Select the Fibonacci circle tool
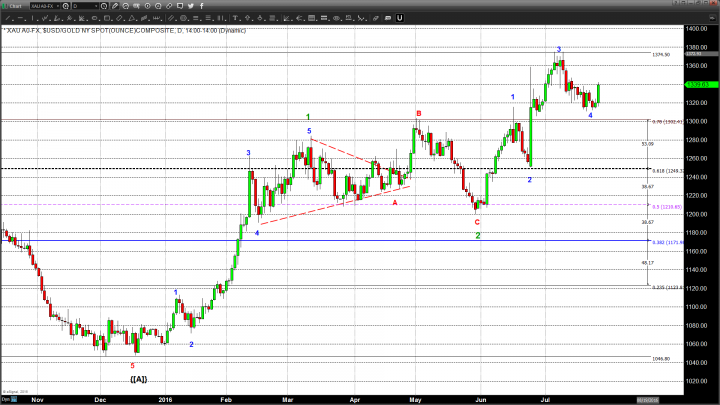Viewport: 720px width, 405px height. pos(184,18)
